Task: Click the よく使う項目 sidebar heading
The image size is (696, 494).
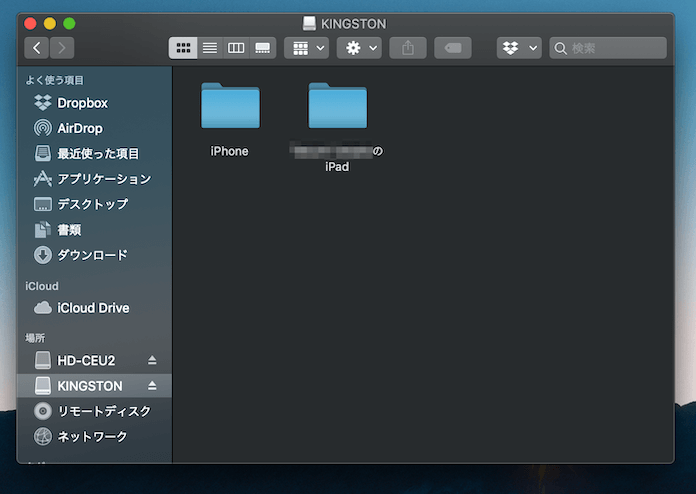Action: pyautogui.click(x=55, y=80)
